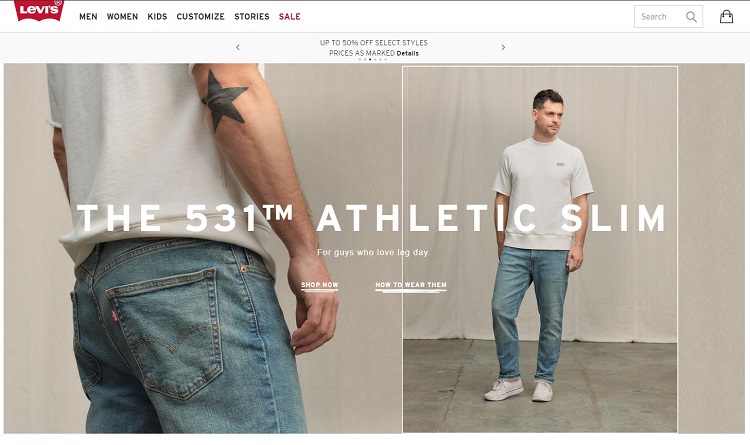Open the CUSTOMIZE menu
This screenshot has width=750, height=445.
tap(200, 17)
